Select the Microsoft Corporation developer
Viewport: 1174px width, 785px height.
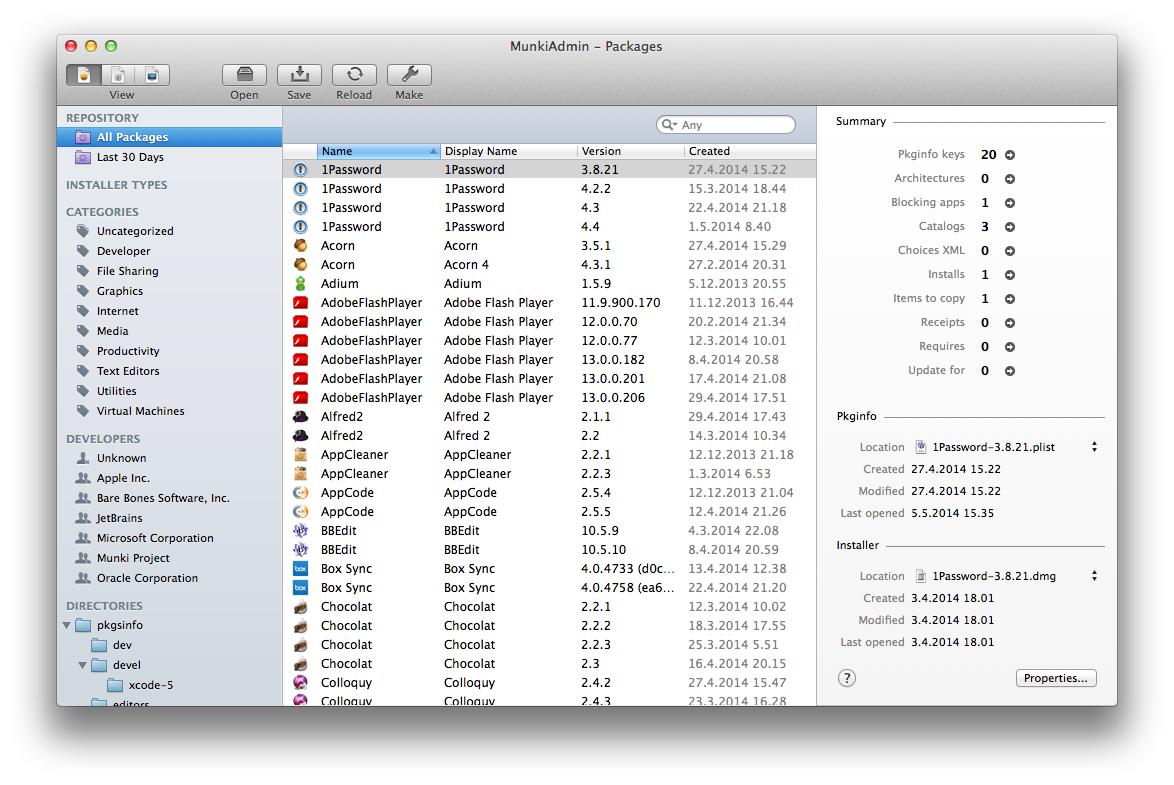click(x=169, y=538)
